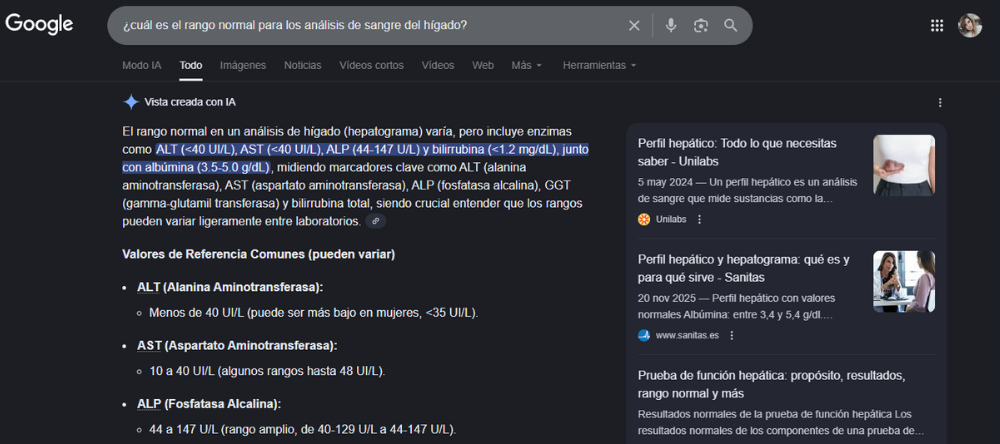
Task: Click 'Menos de 40 UI/L' line
Action: 313,313
